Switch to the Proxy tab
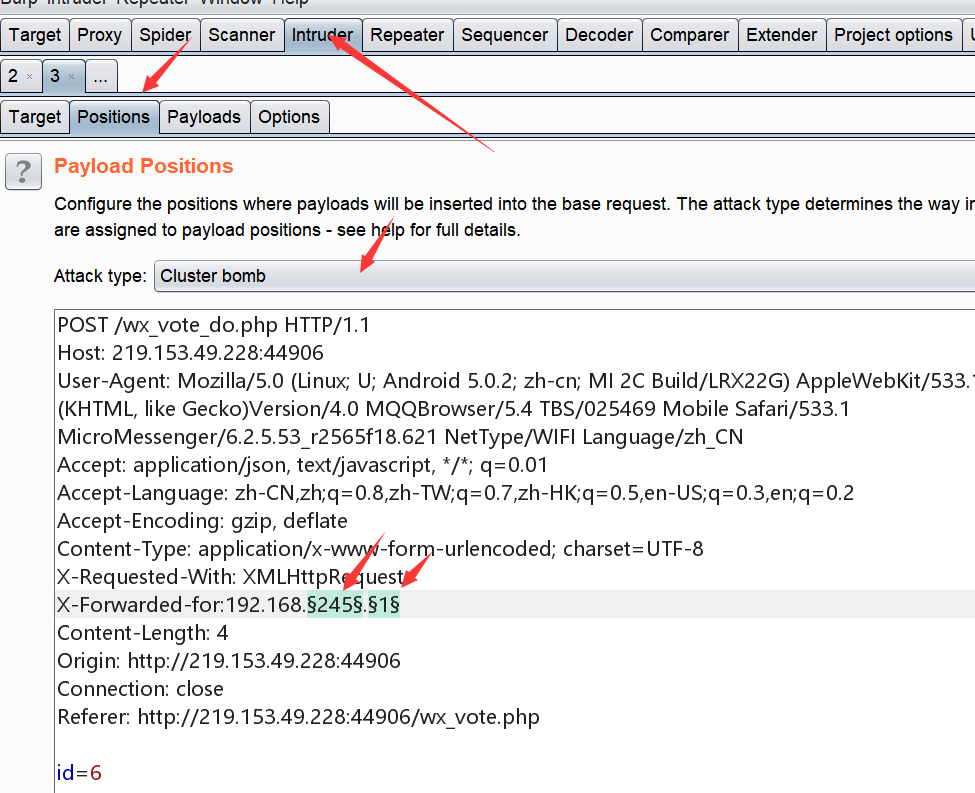Screen dimensions: 975x793 (x=99, y=35)
